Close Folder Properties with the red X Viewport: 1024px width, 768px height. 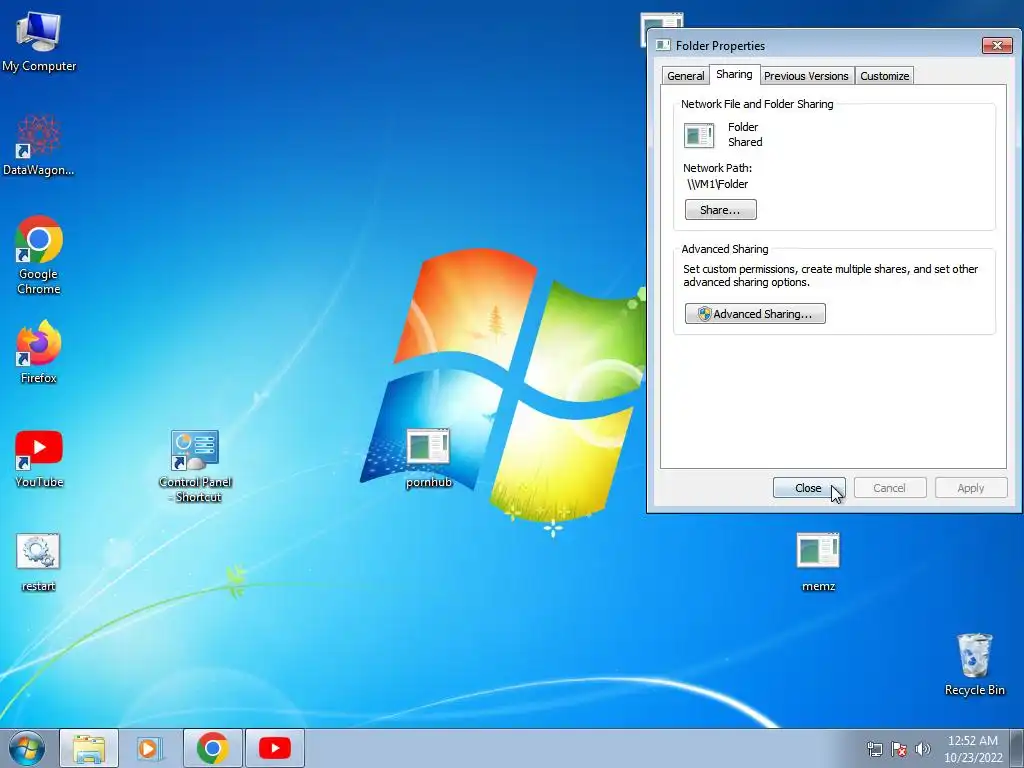[x=997, y=45]
